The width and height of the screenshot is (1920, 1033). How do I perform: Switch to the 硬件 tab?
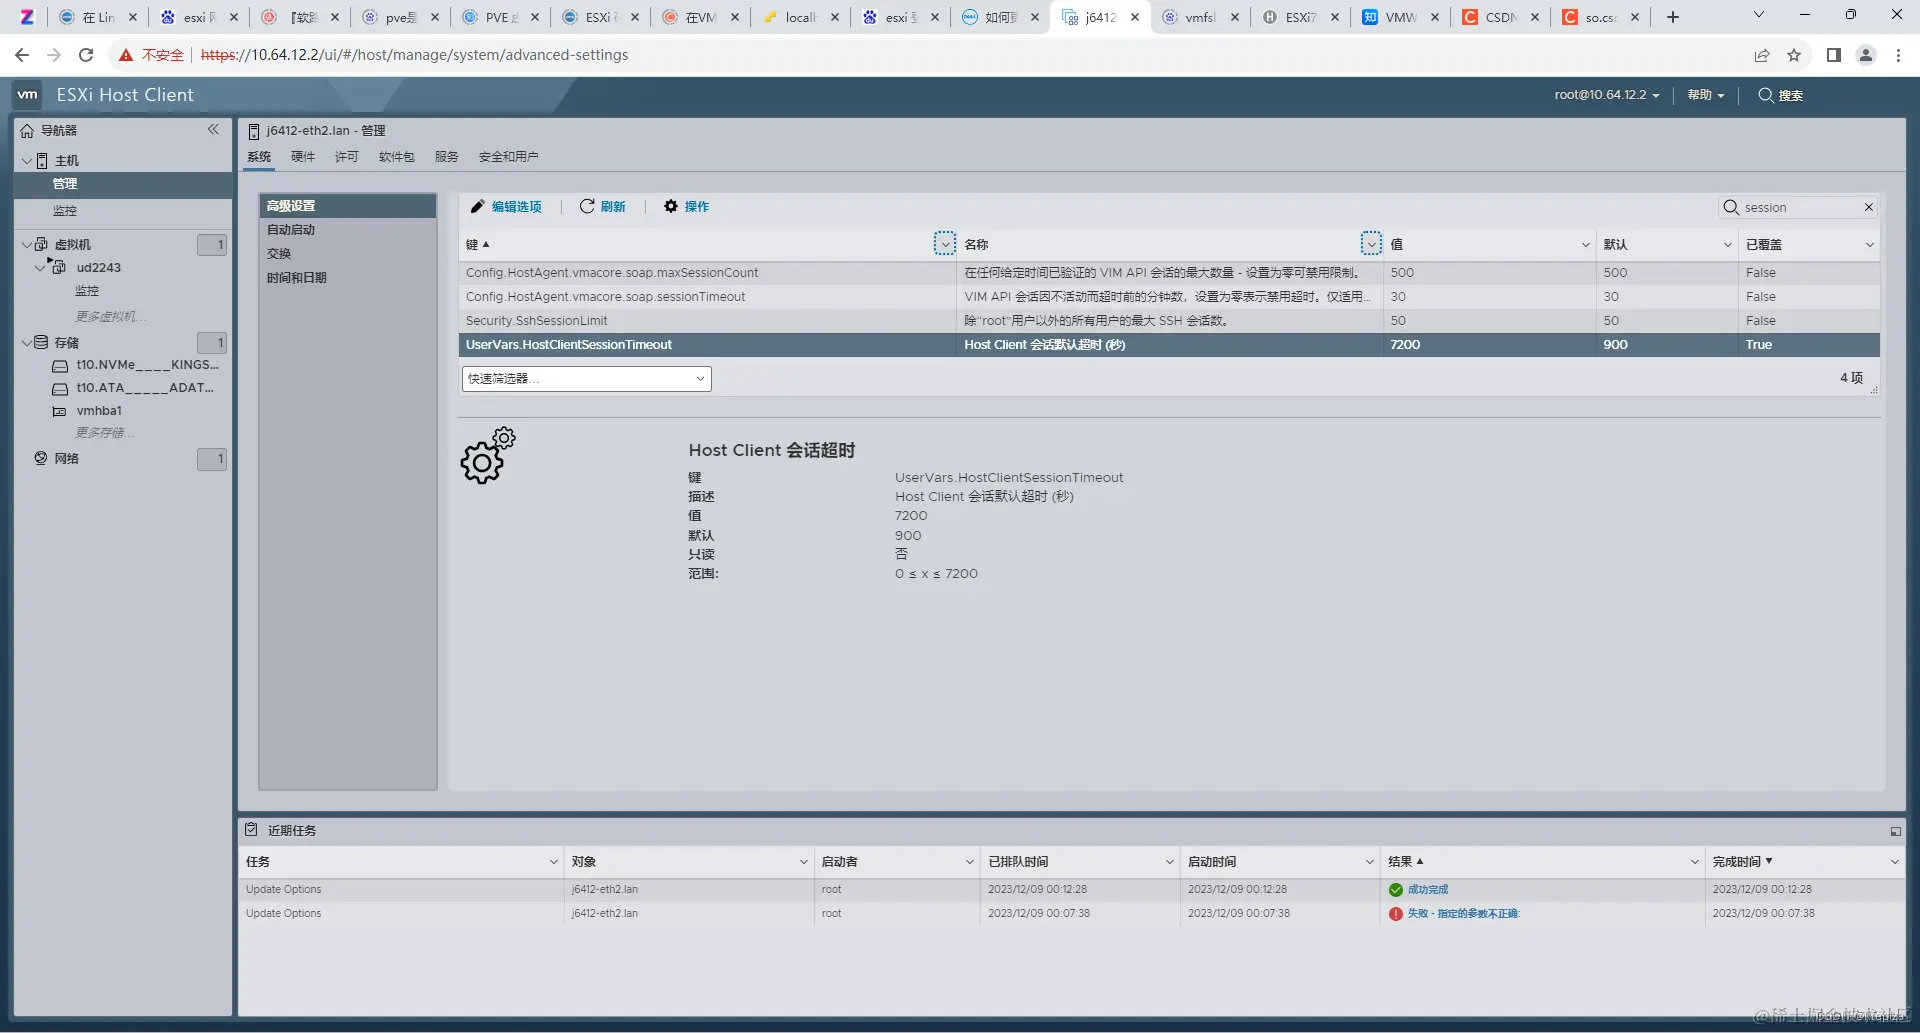303,157
